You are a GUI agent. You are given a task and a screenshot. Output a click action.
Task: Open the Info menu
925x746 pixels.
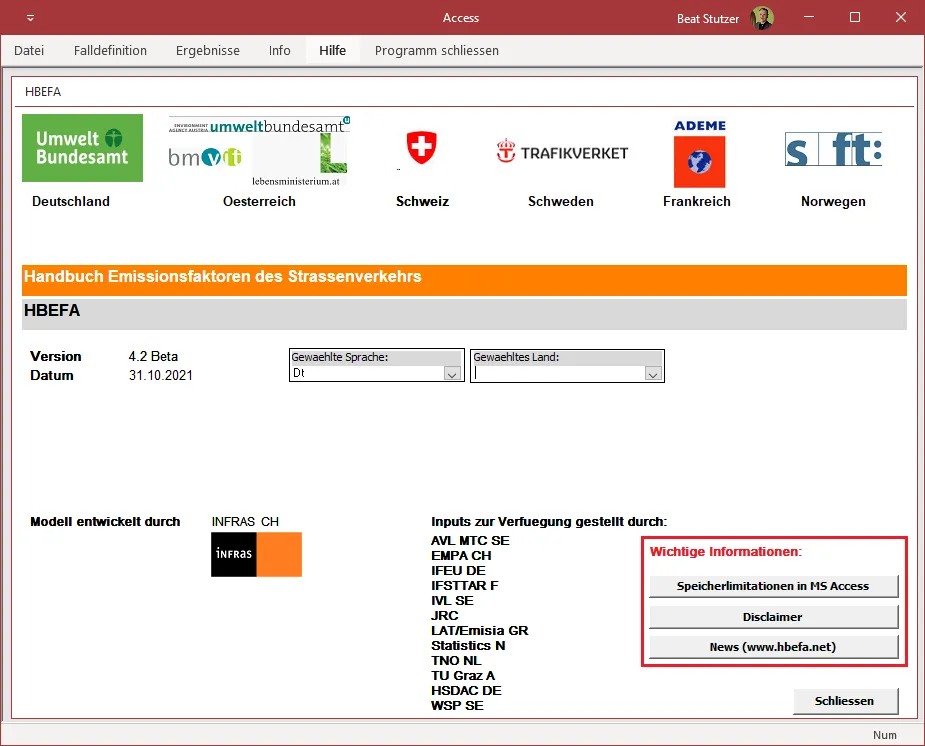[280, 51]
